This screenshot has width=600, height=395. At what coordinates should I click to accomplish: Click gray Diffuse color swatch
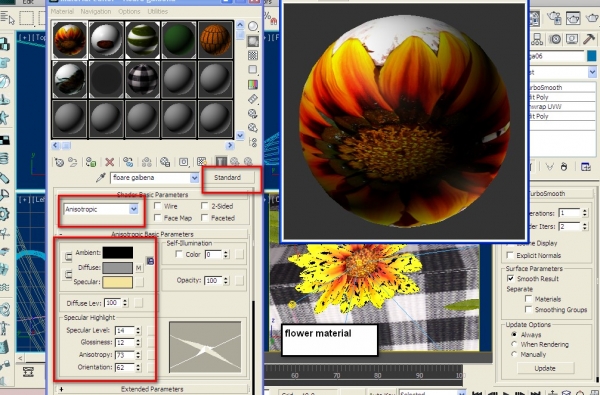(118, 268)
